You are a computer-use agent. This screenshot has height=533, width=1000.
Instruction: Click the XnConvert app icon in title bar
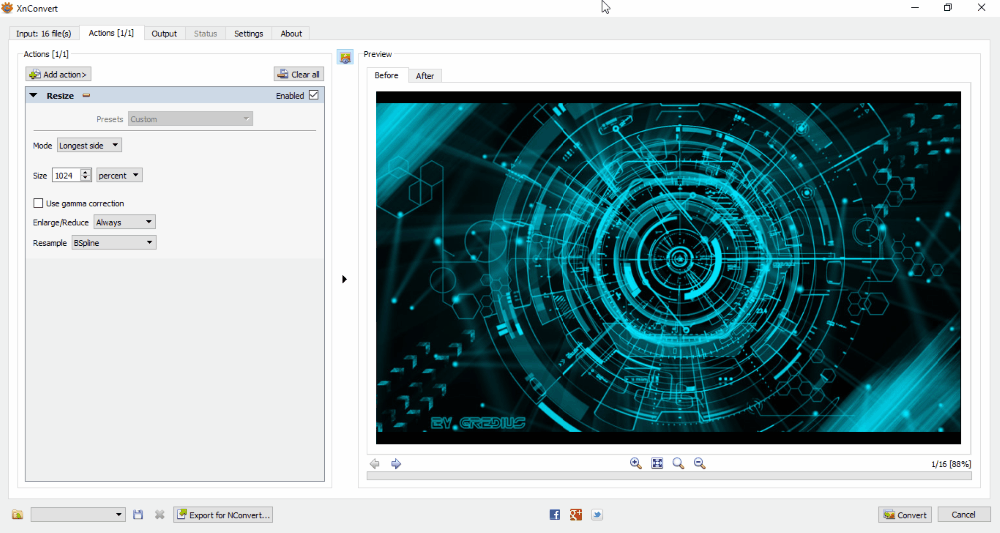pyautogui.click(x=7, y=8)
